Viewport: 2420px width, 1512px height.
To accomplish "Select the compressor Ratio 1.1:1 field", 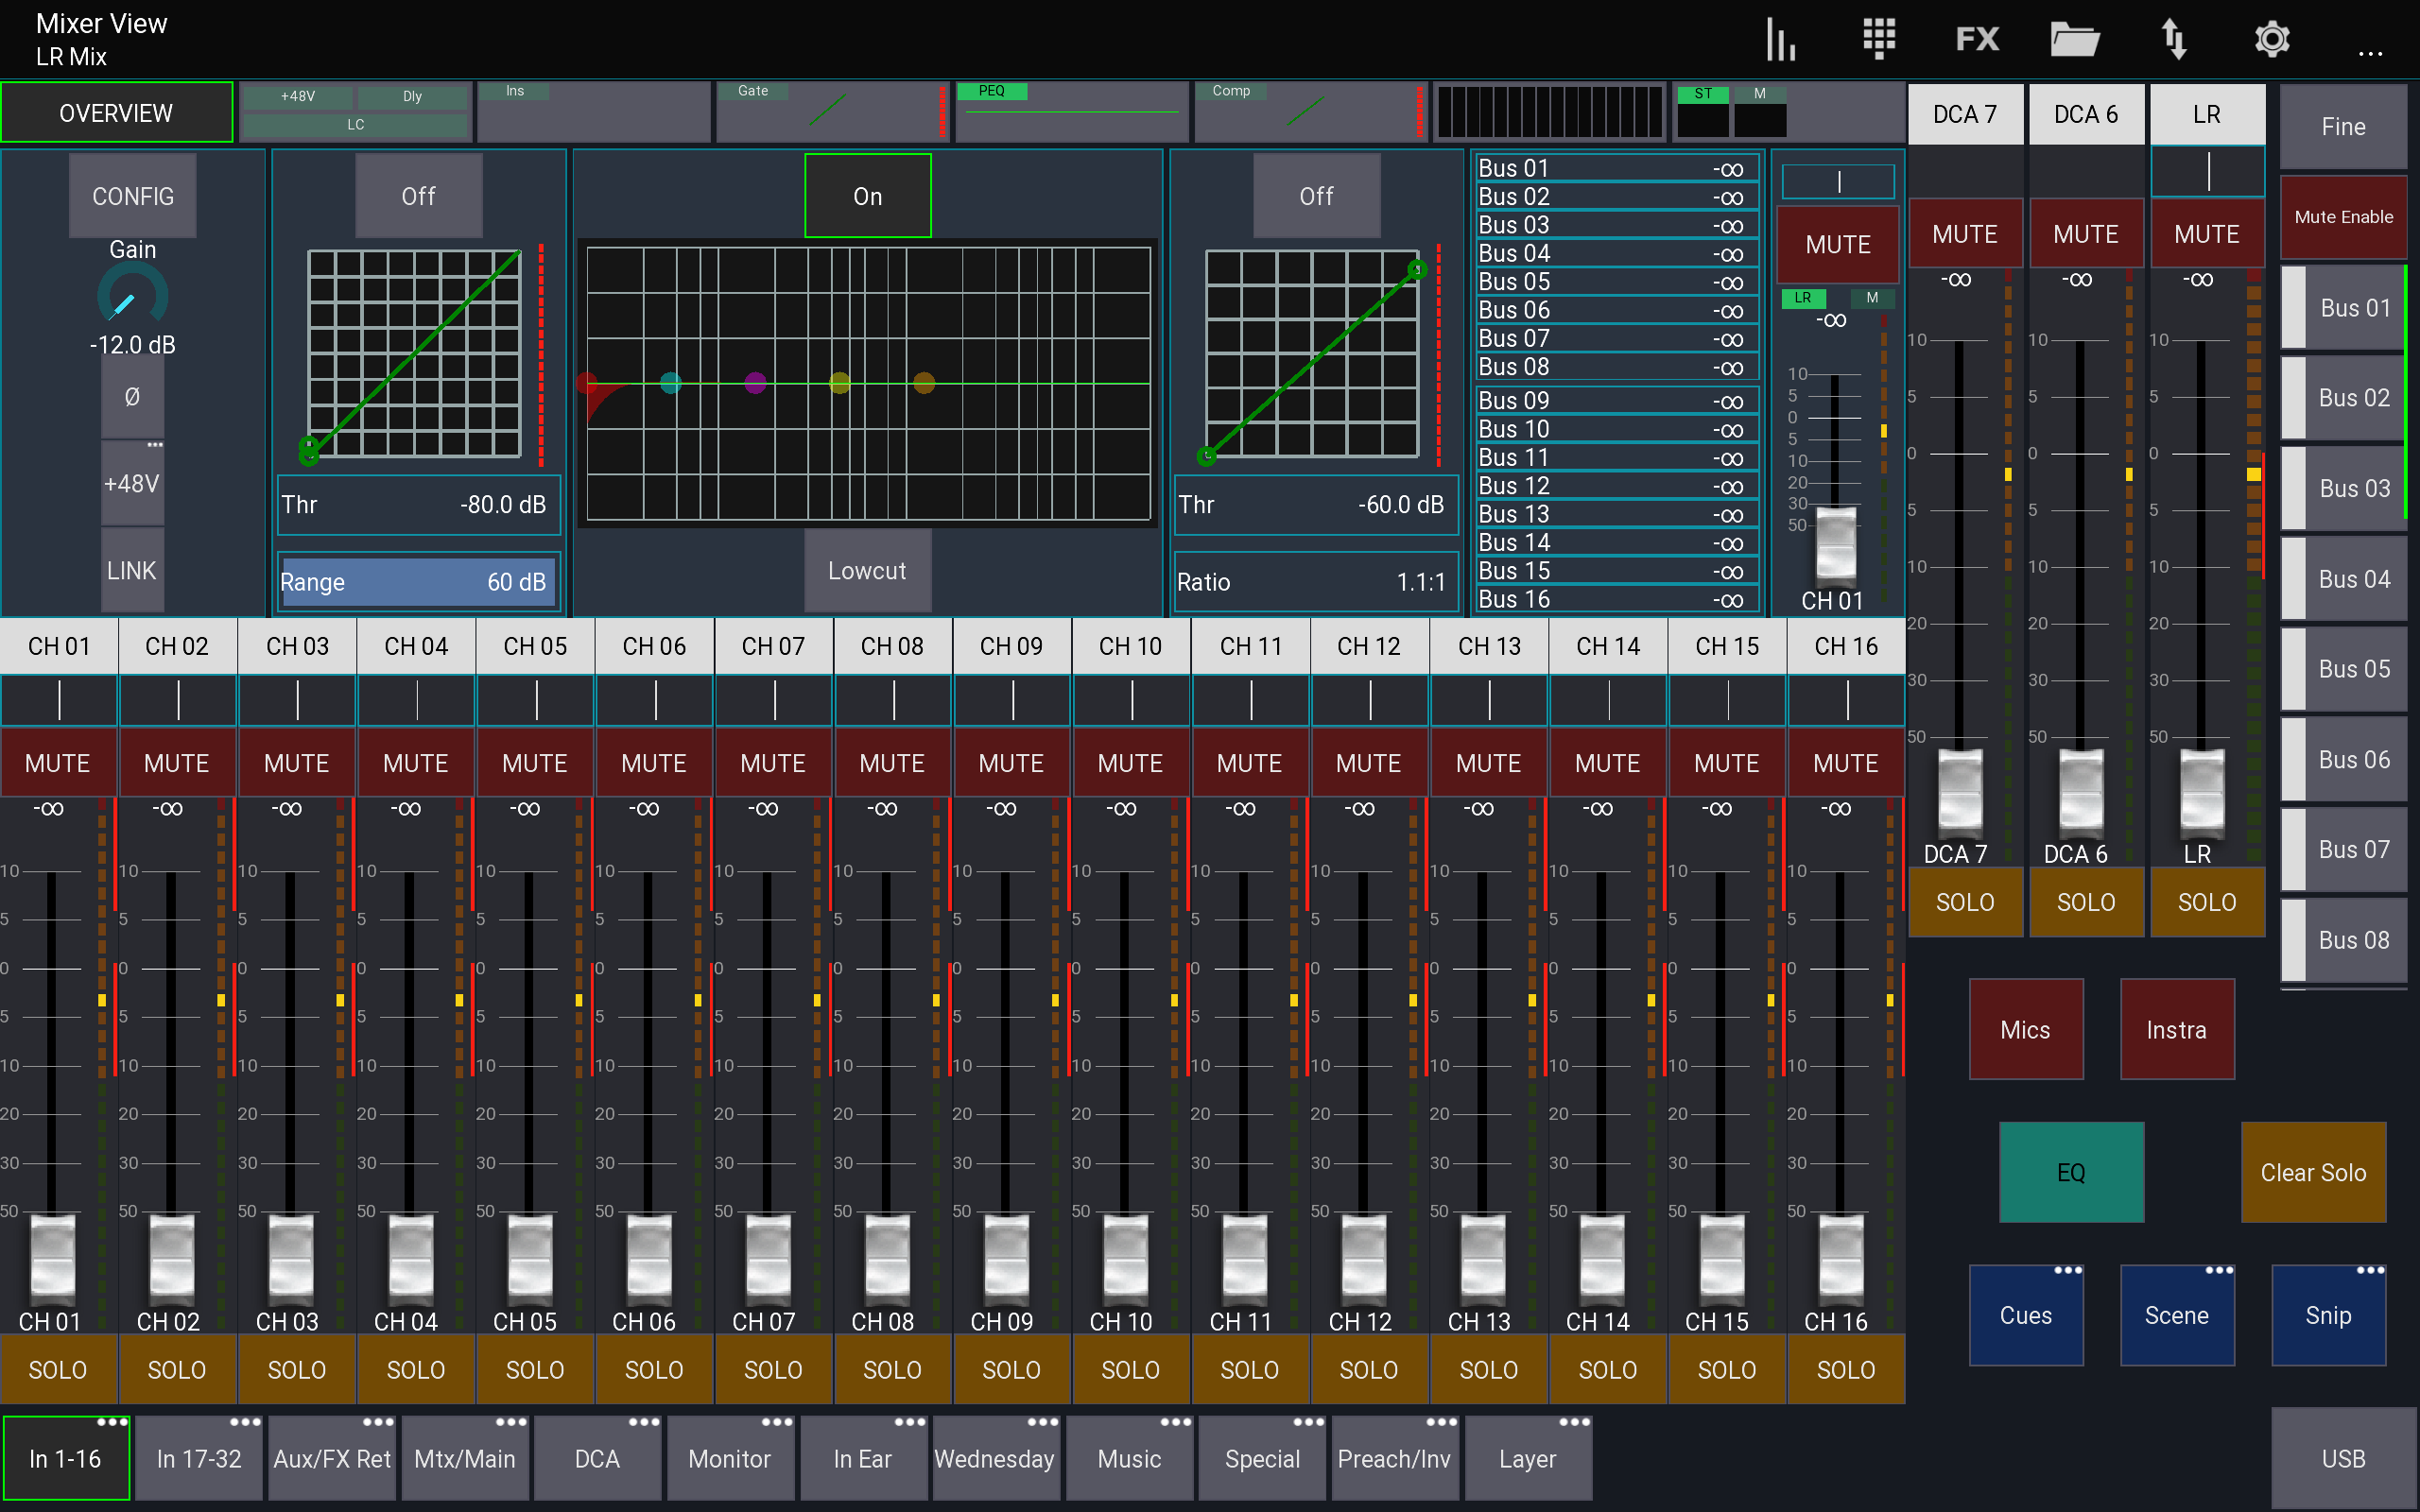I will pyautogui.click(x=1316, y=581).
